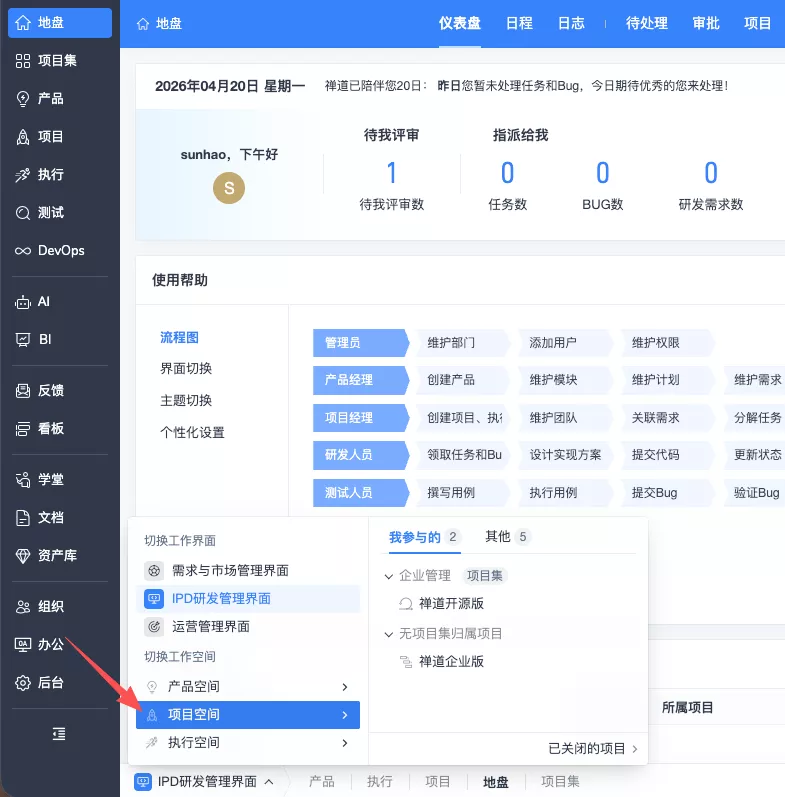Select 需求与市场管理界面 option

[248, 571]
